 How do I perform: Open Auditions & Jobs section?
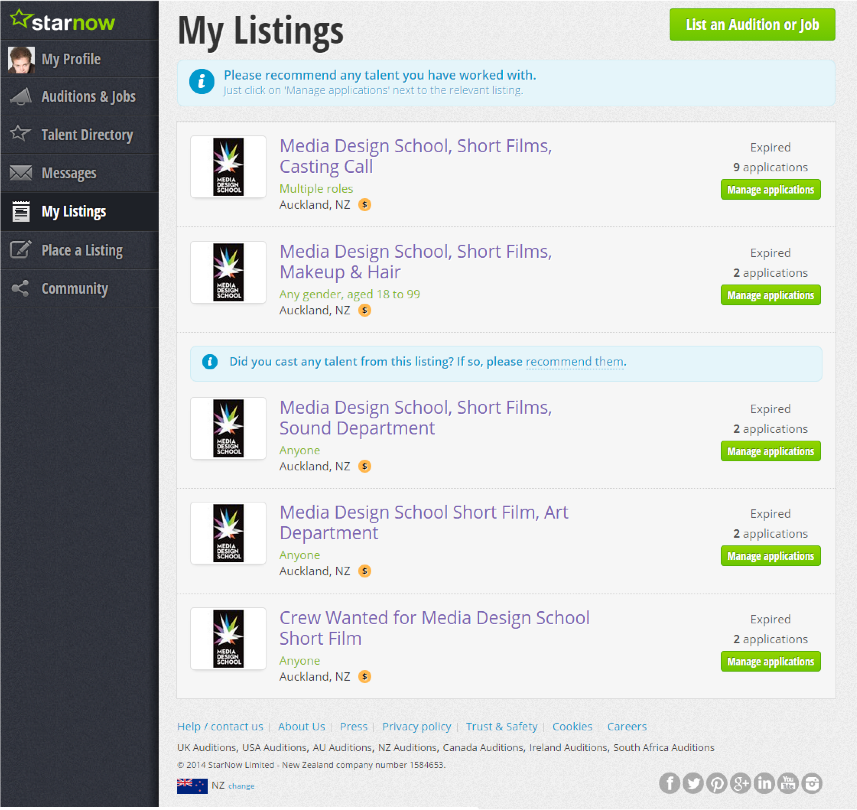(x=80, y=97)
